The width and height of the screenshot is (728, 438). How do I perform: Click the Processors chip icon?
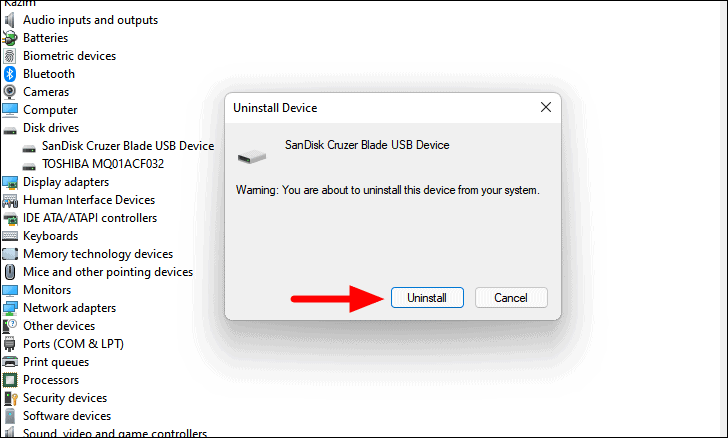[10, 380]
